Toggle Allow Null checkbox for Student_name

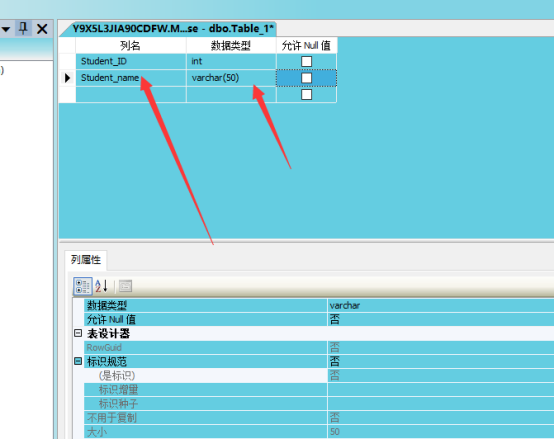point(306,78)
